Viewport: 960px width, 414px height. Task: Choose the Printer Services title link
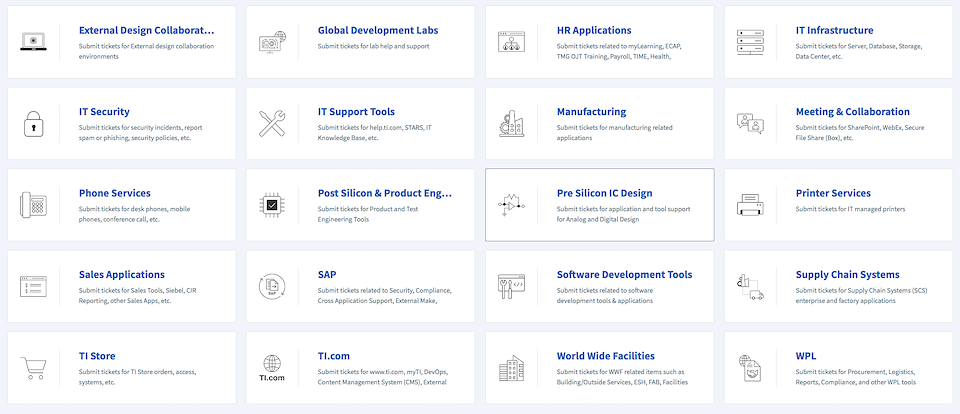click(x=833, y=193)
